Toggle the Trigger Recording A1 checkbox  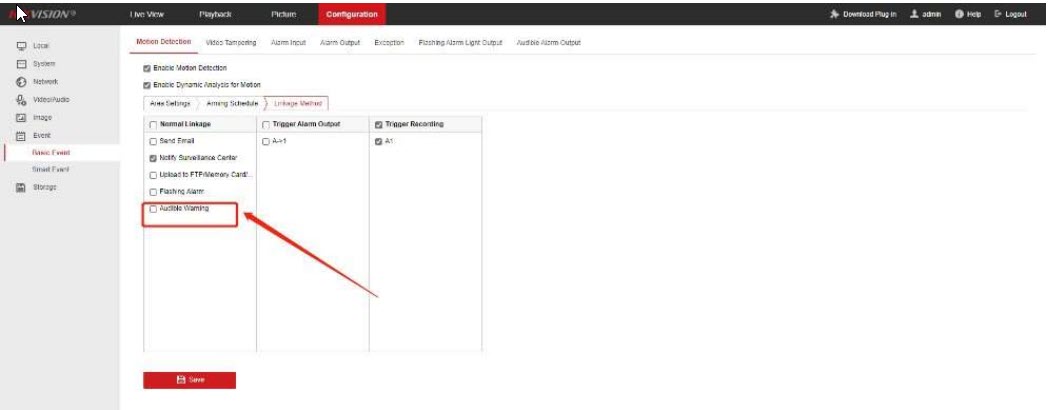[x=379, y=142]
